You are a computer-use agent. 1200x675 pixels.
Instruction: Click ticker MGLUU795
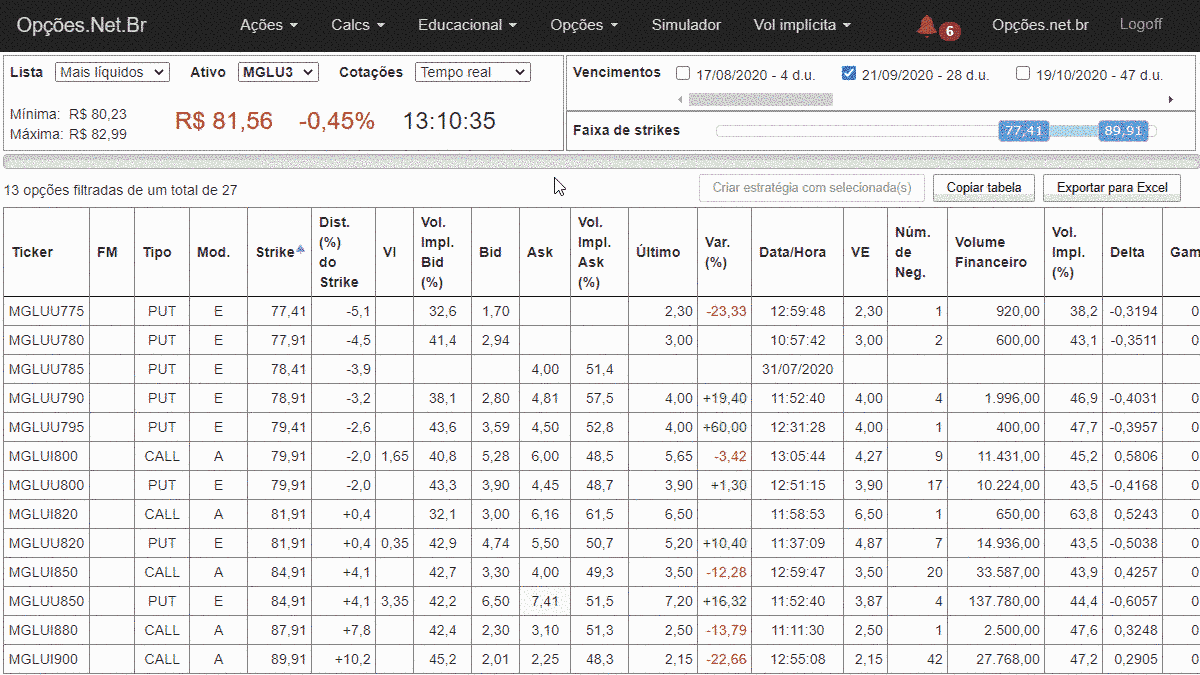pos(46,427)
